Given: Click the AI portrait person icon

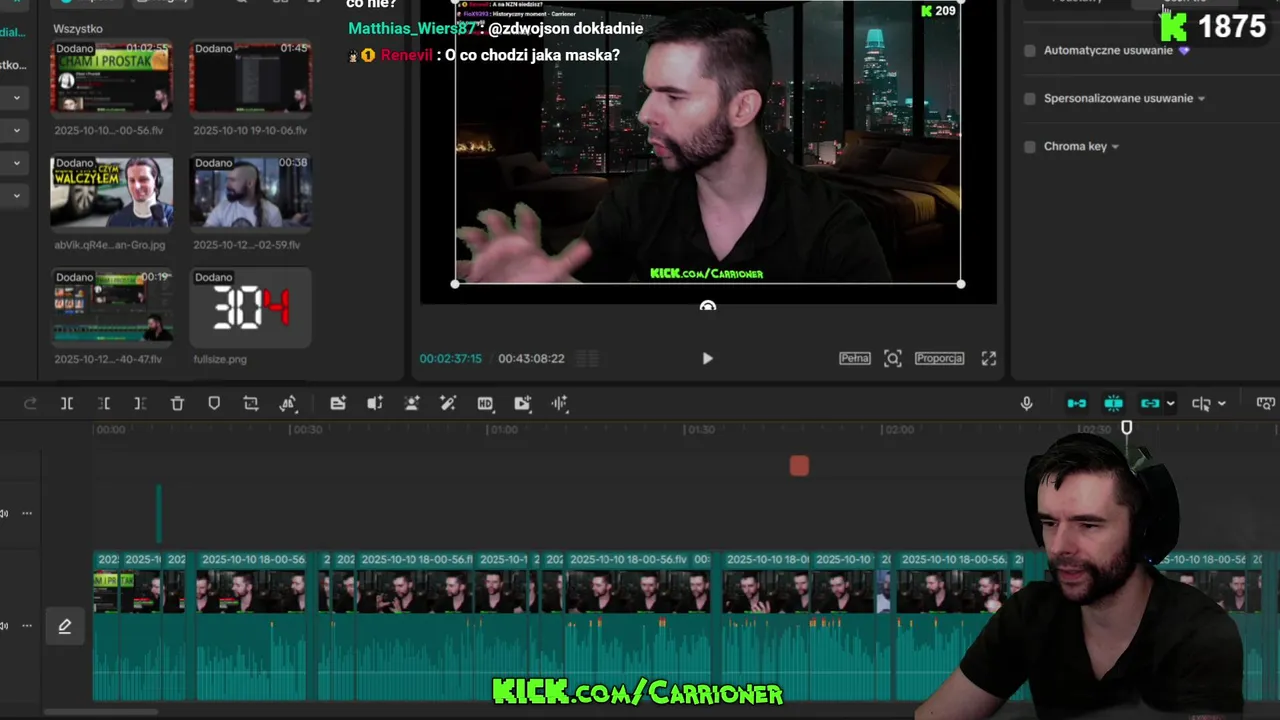Looking at the screenshot, I should coord(412,403).
